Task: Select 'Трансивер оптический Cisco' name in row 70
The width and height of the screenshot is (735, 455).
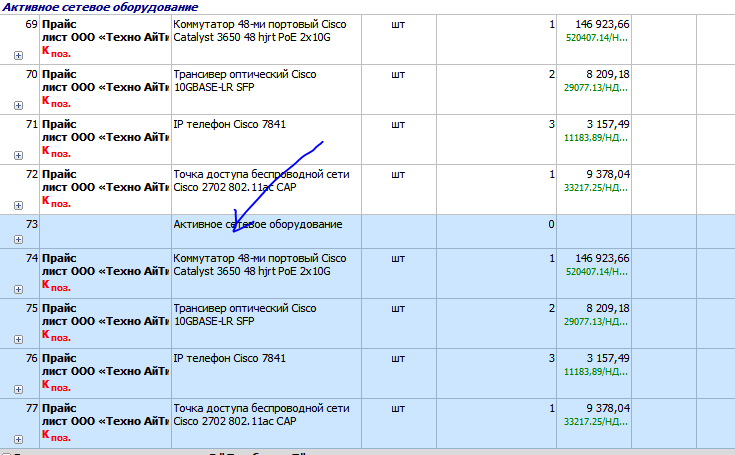Action: point(245,75)
